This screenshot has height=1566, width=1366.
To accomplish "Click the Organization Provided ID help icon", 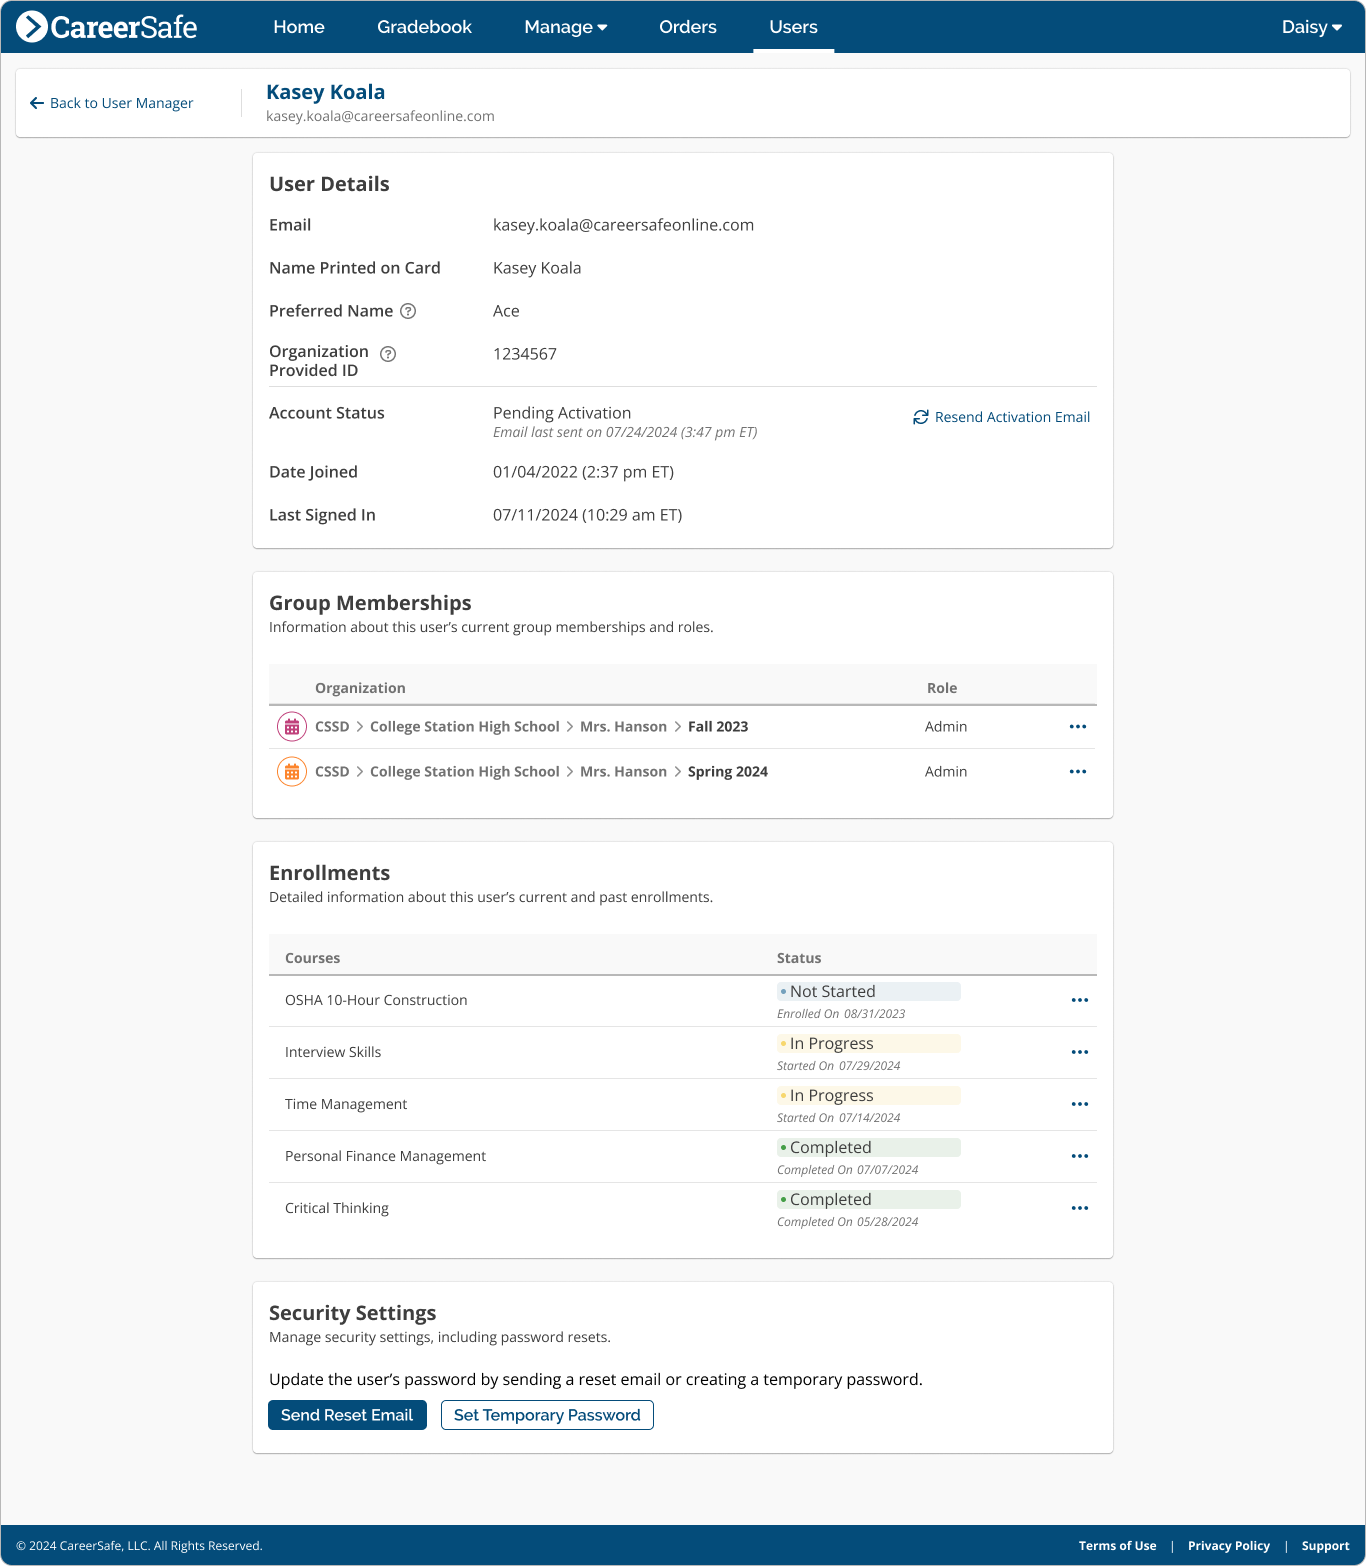I will pyautogui.click(x=389, y=353).
